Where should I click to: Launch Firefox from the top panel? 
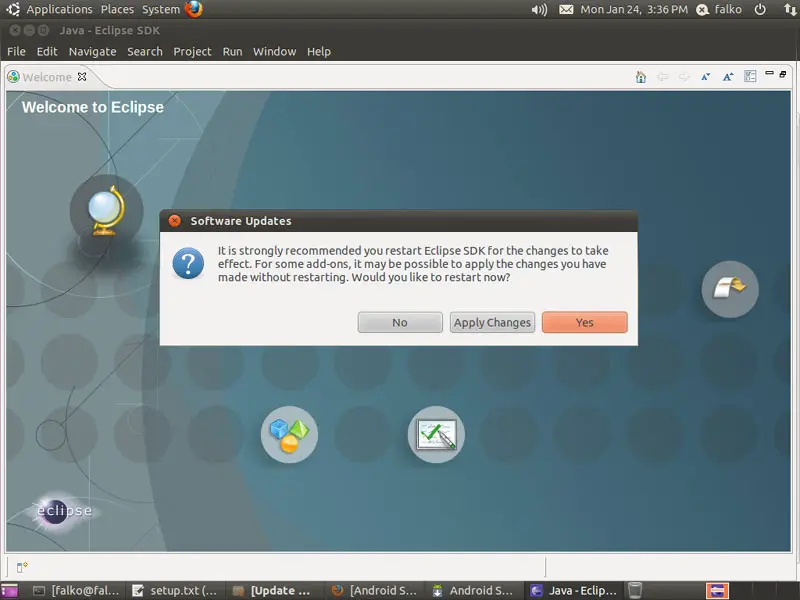(193, 10)
